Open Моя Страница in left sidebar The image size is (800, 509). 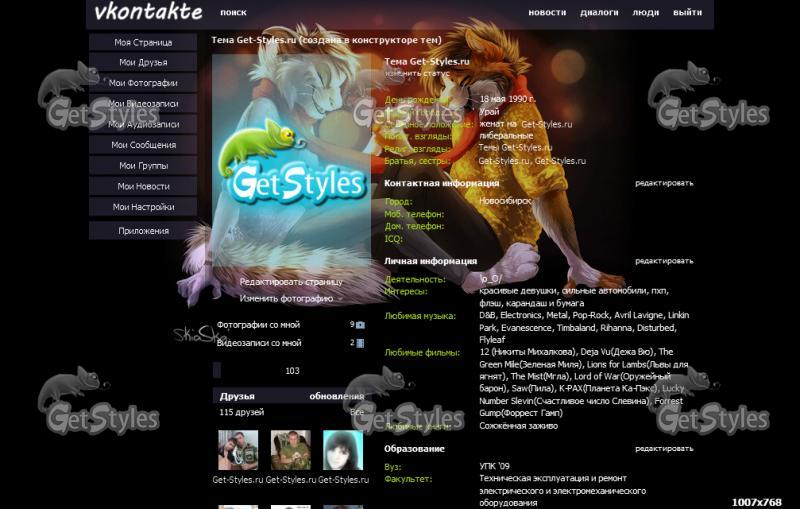click(143, 42)
